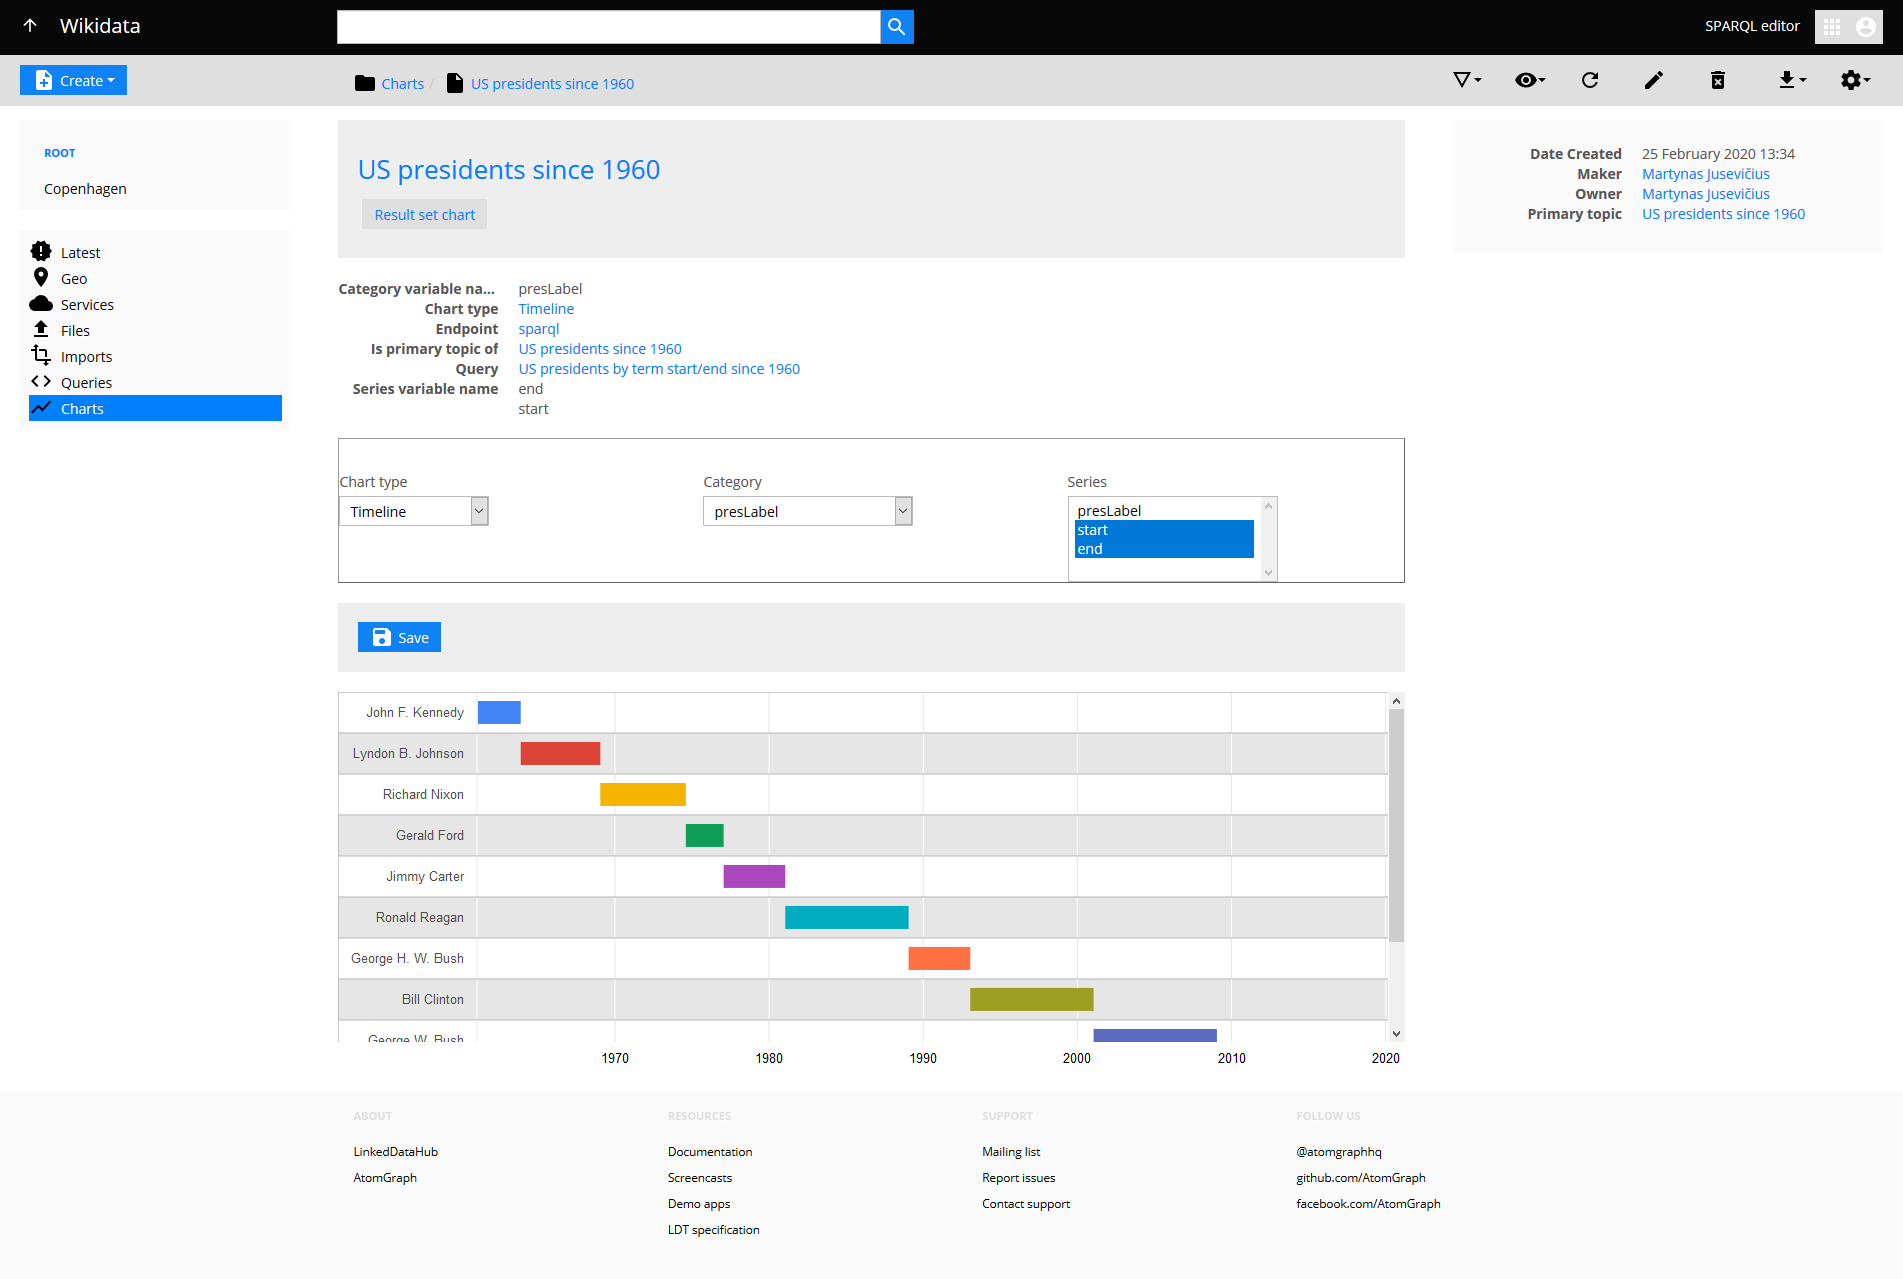Open github.com/AtomGraph footer link
This screenshot has height=1279, width=1903.
click(x=1360, y=1177)
